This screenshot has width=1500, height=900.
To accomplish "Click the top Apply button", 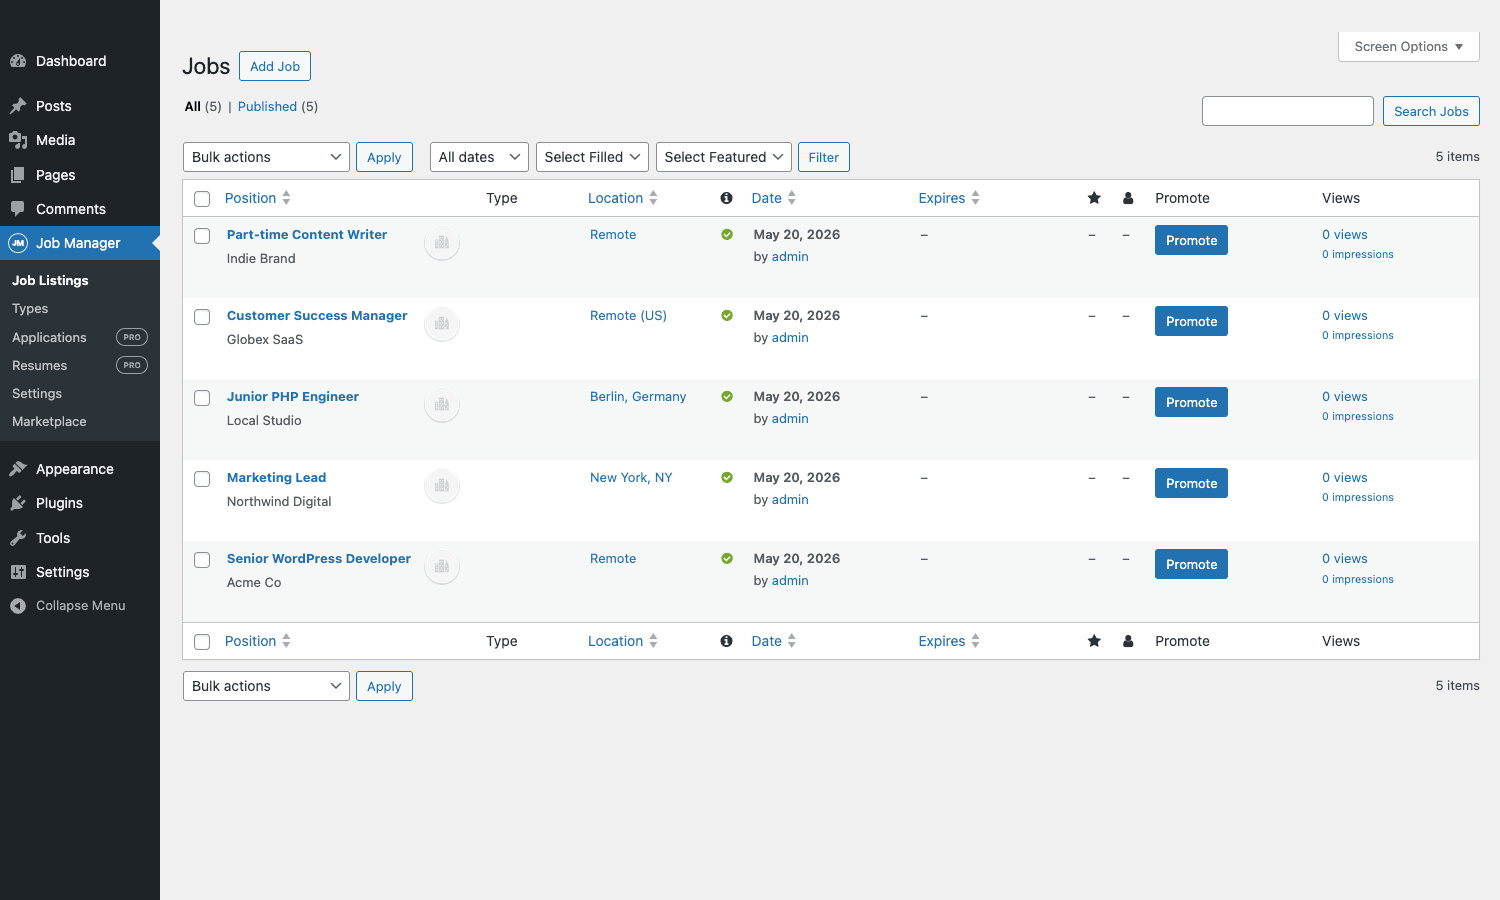I will 384,157.
